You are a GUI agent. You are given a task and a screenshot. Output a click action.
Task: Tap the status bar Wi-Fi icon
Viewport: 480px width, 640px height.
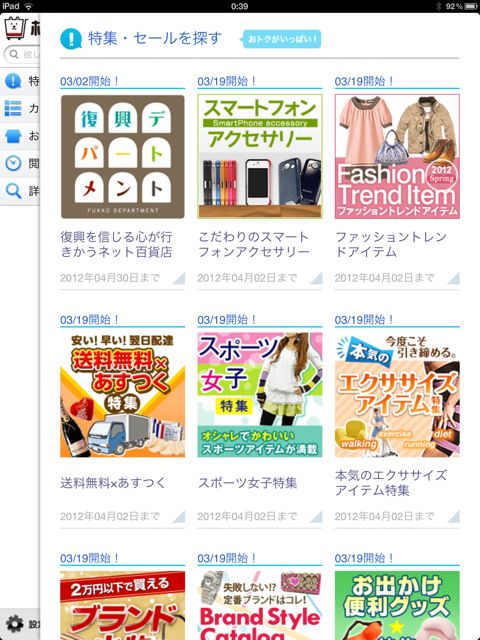click(x=28, y=6)
